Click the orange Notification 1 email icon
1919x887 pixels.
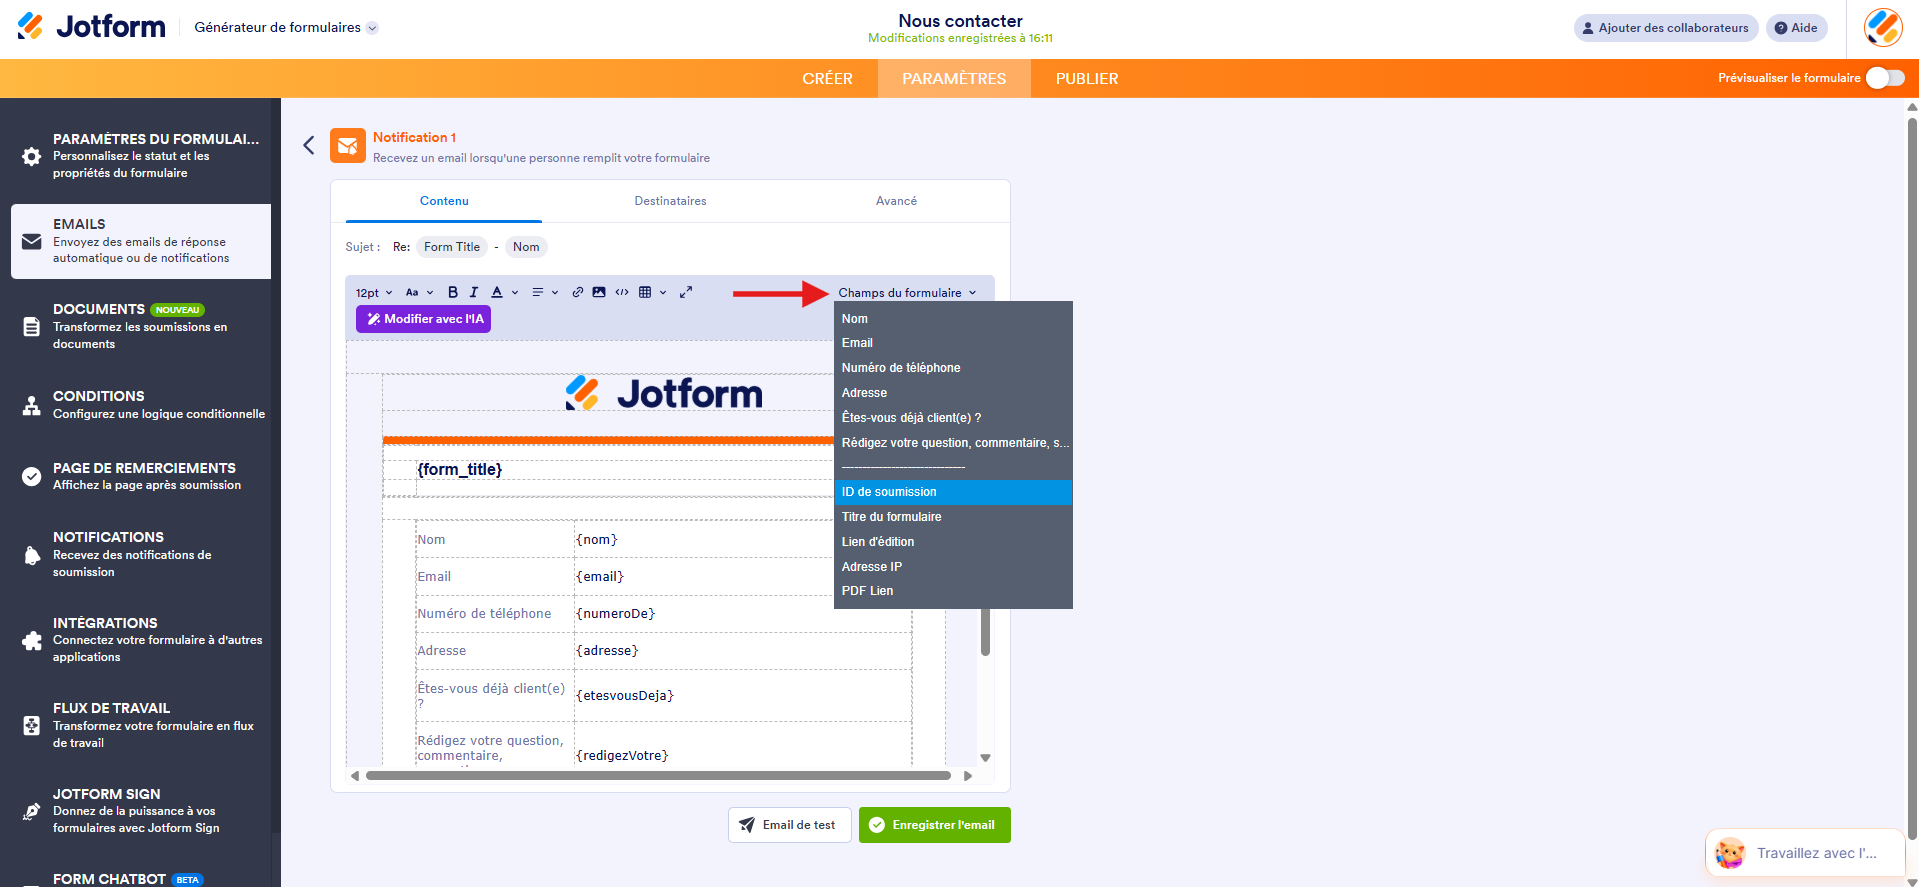tap(347, 146)
